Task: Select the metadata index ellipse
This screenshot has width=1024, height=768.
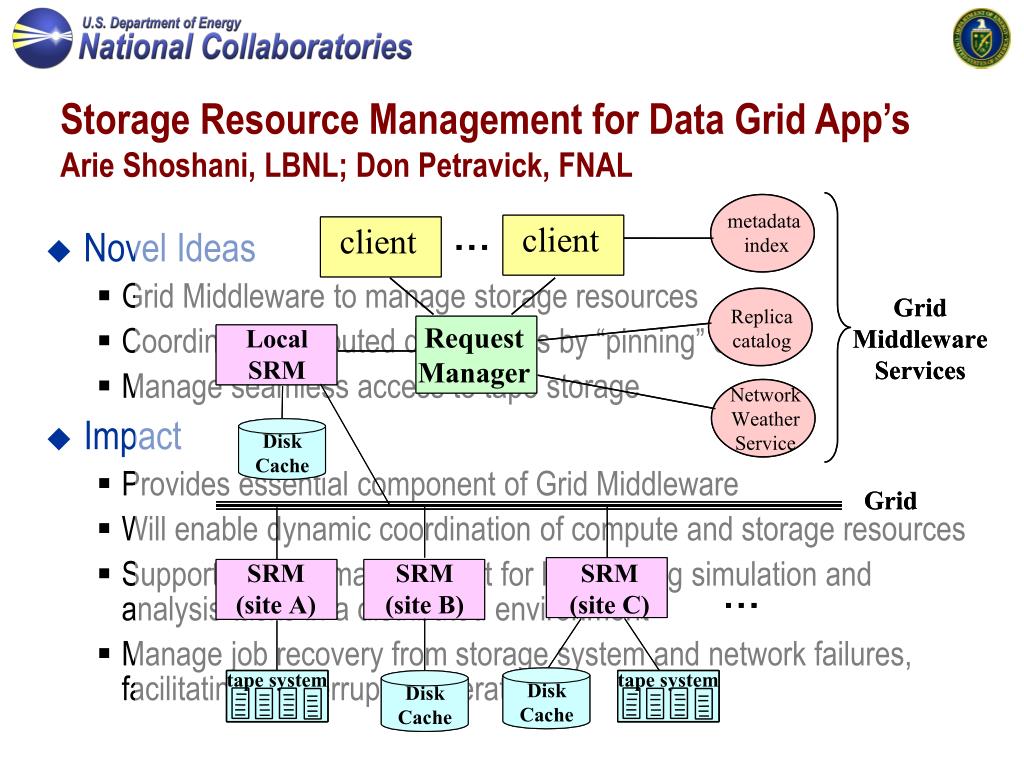Action: pos(763,233)
